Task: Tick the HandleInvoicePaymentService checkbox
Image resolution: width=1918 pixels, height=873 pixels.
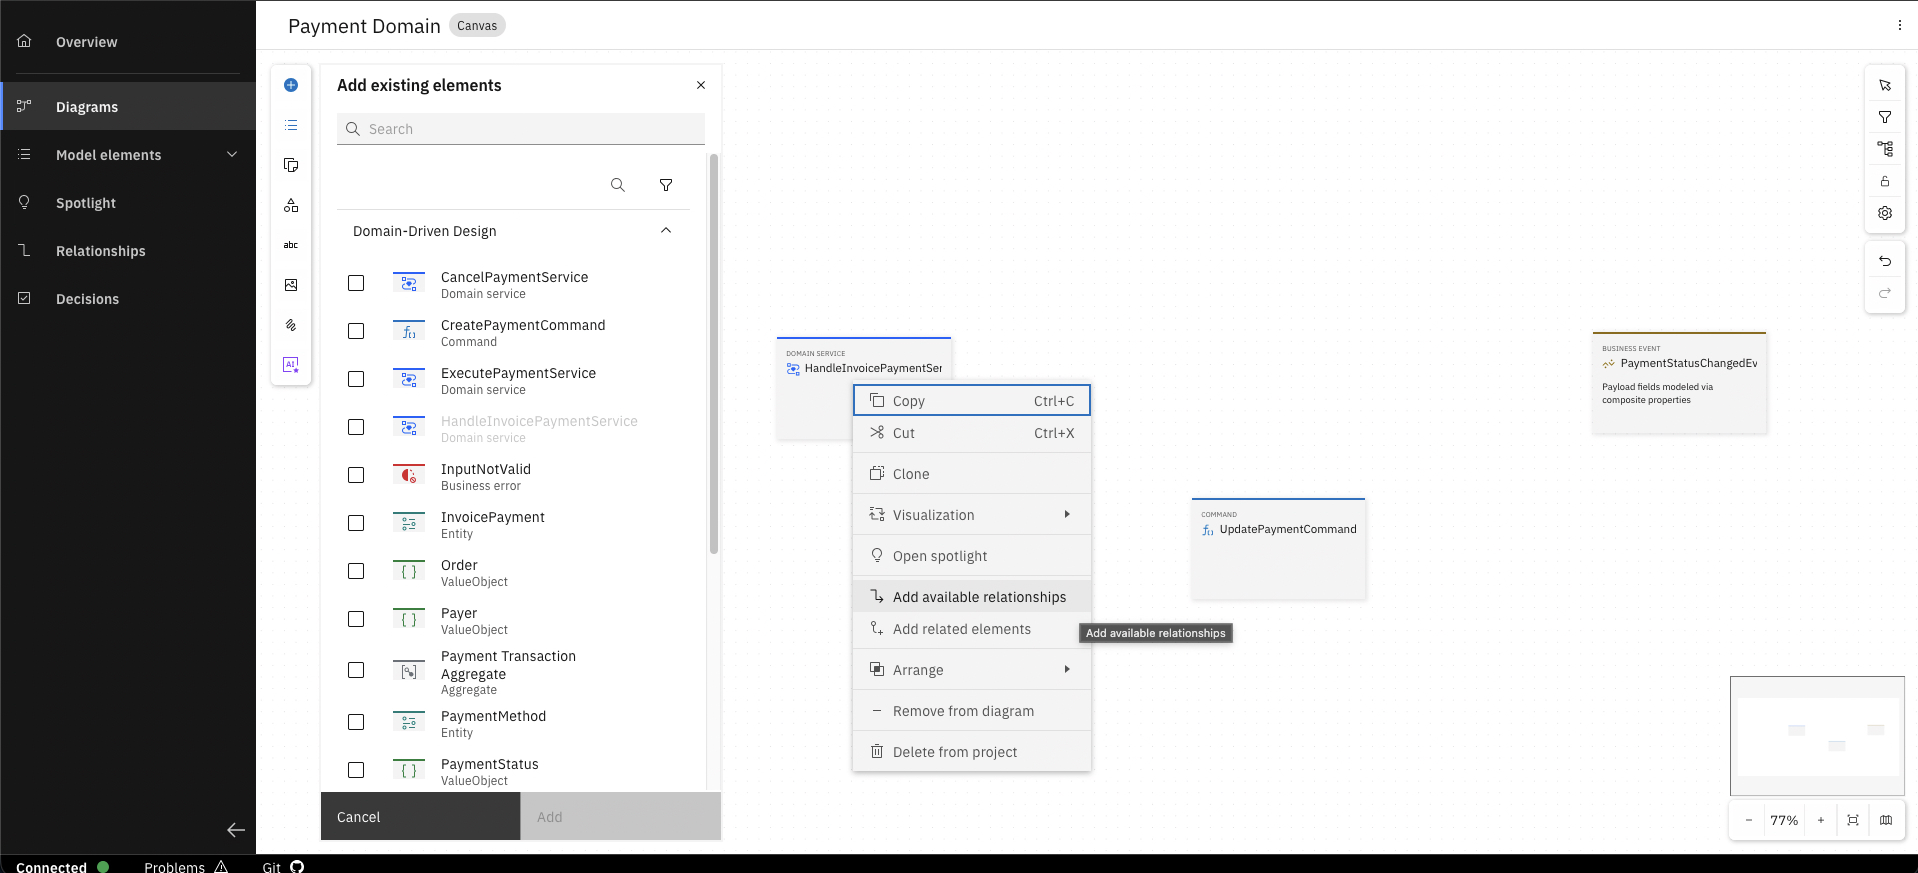Action: 356,427
